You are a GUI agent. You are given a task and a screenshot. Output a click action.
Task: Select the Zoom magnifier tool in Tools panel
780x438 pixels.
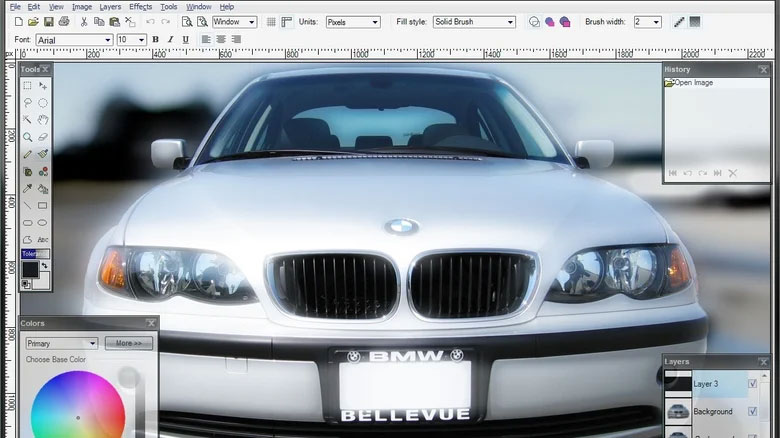[27, 137]
